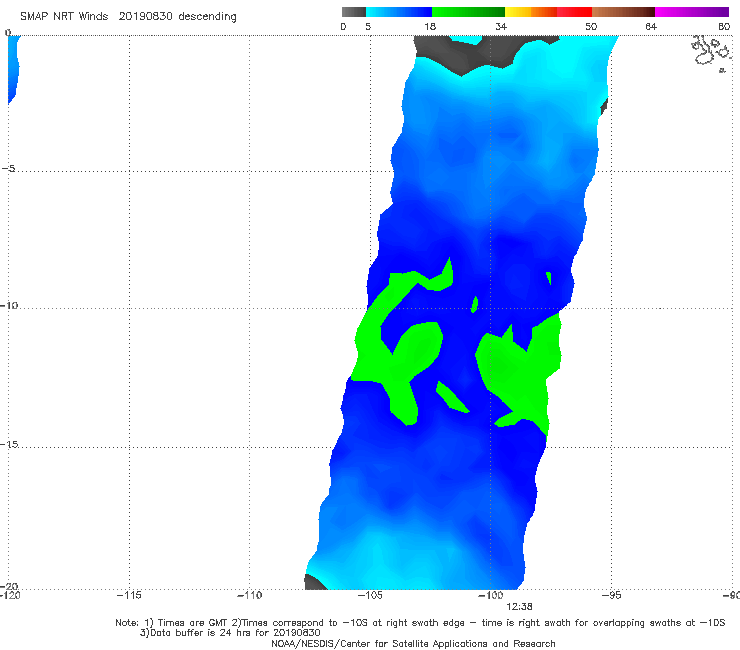Click the cyan-to-blue segment of the color bar
This screenshot has width=740, height=650.
[399, 12]
